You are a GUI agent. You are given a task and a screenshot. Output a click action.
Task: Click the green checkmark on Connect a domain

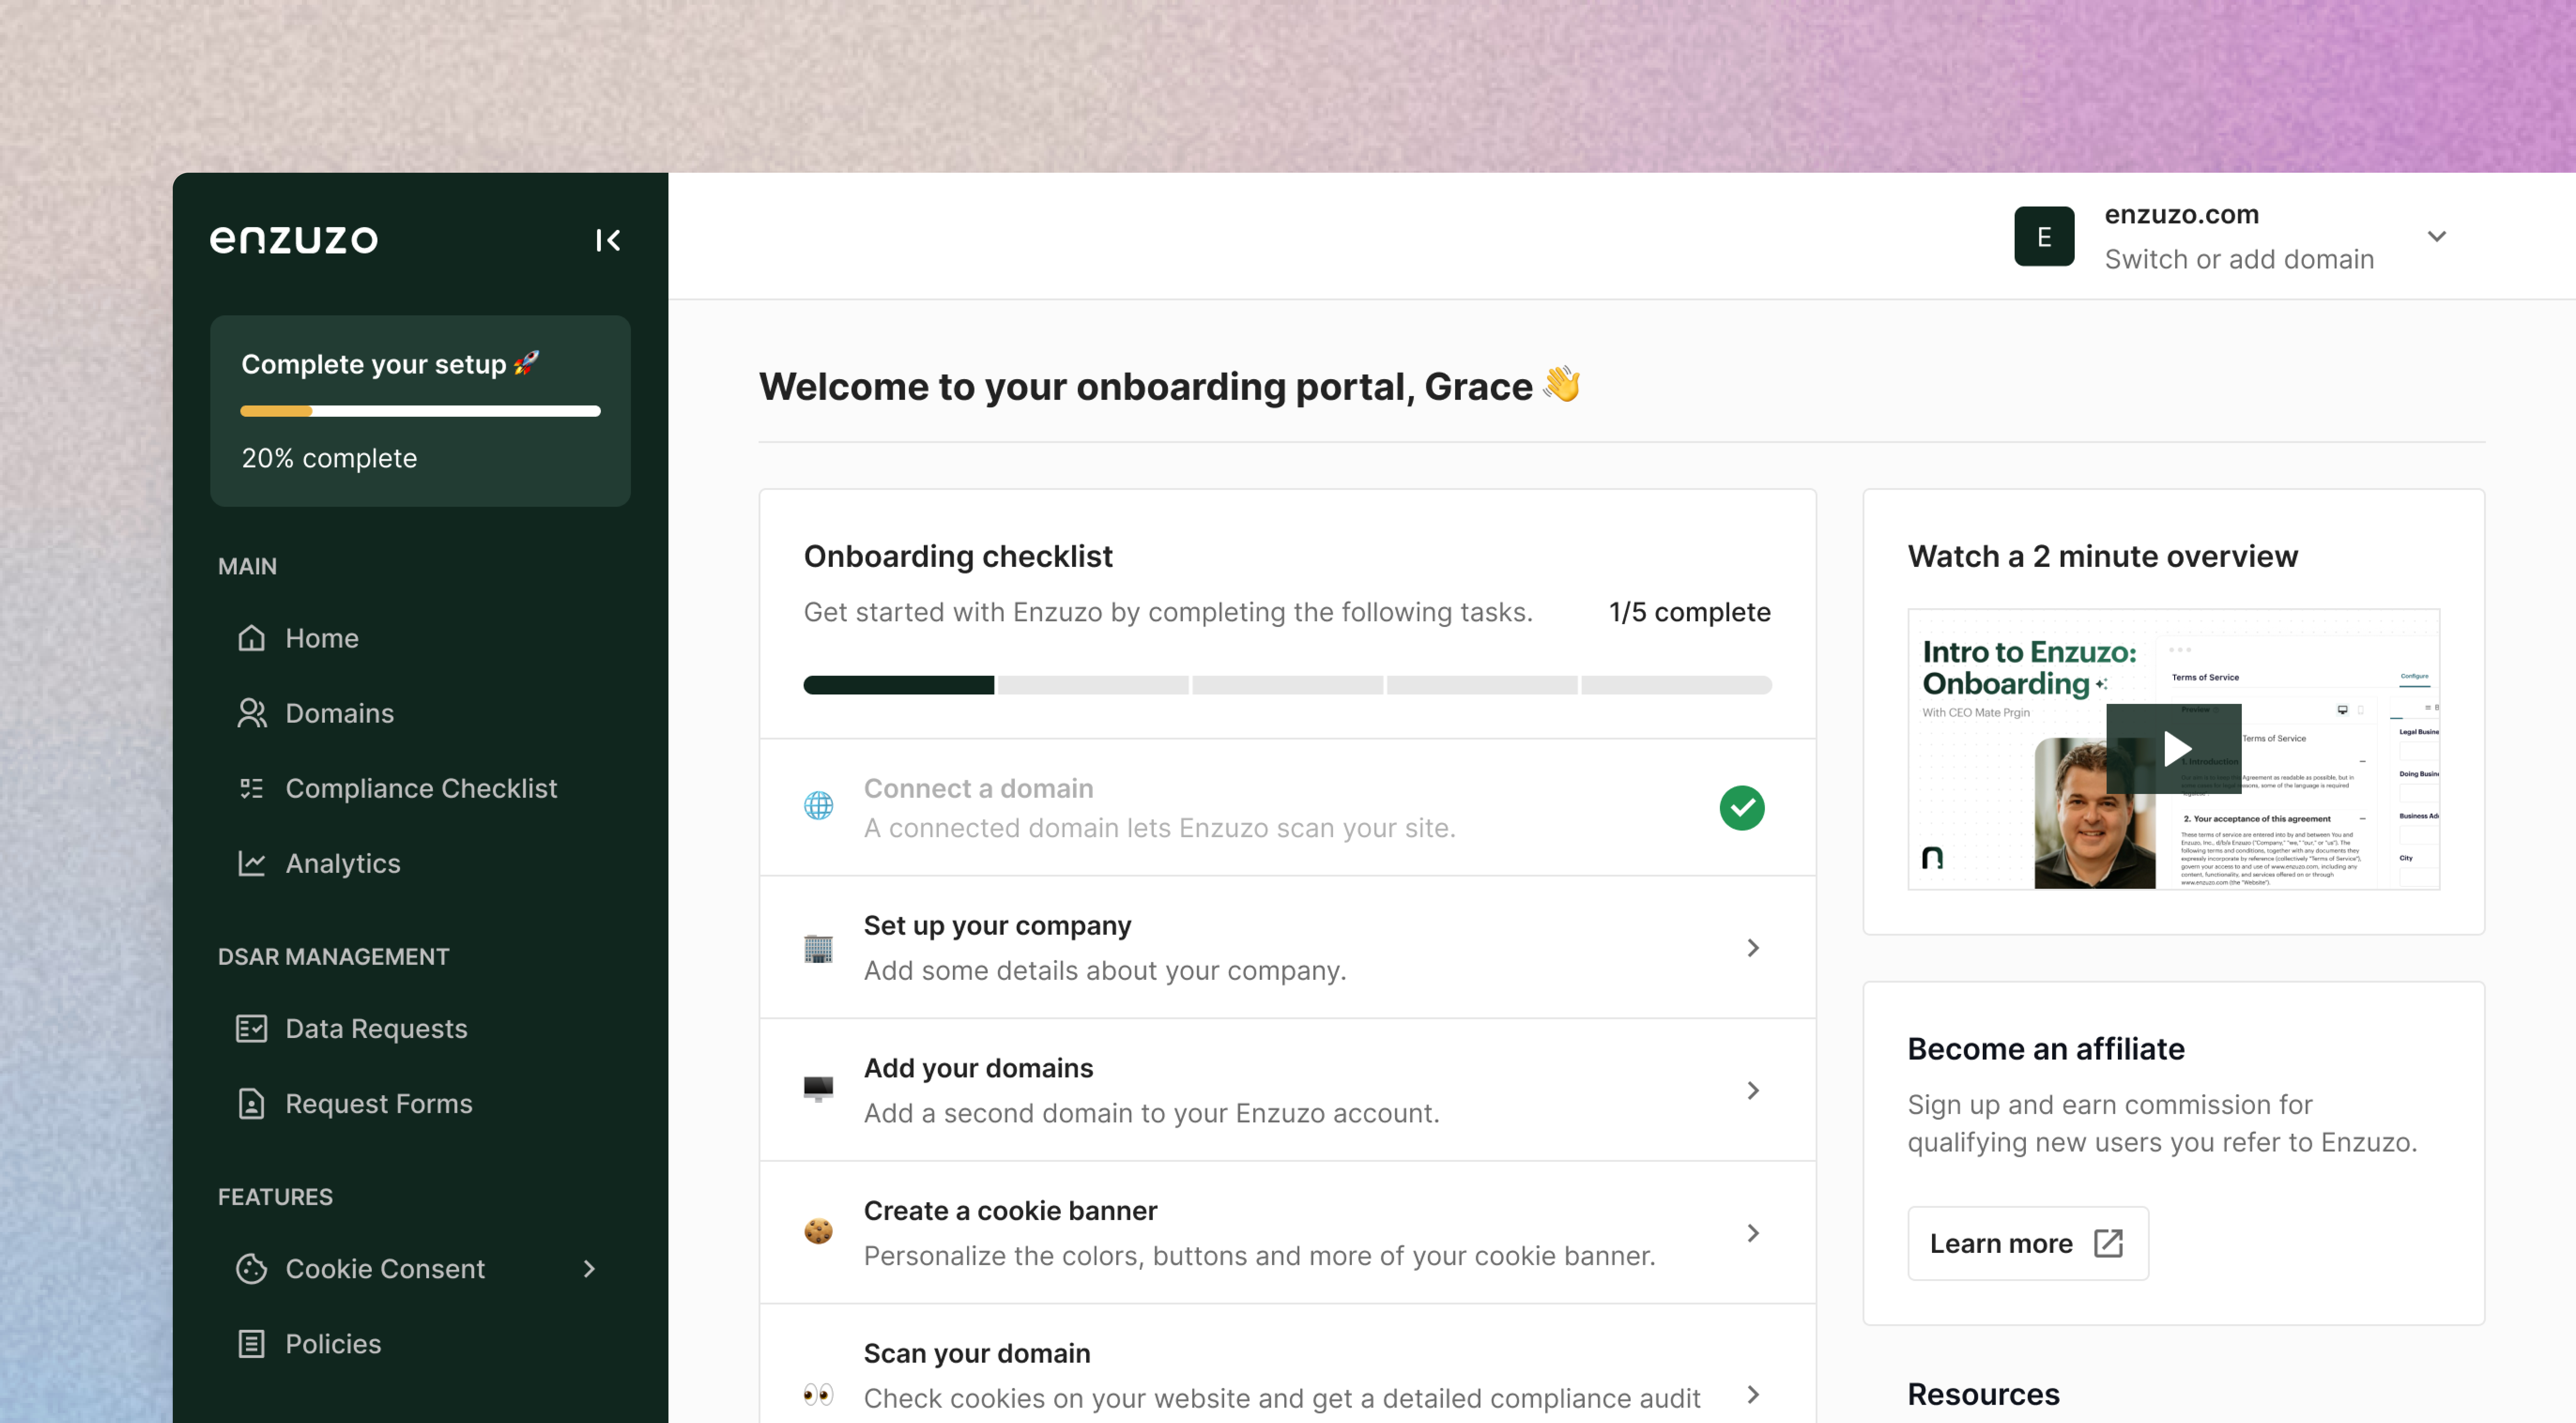pyautogui.click(x=1741, y=807)
